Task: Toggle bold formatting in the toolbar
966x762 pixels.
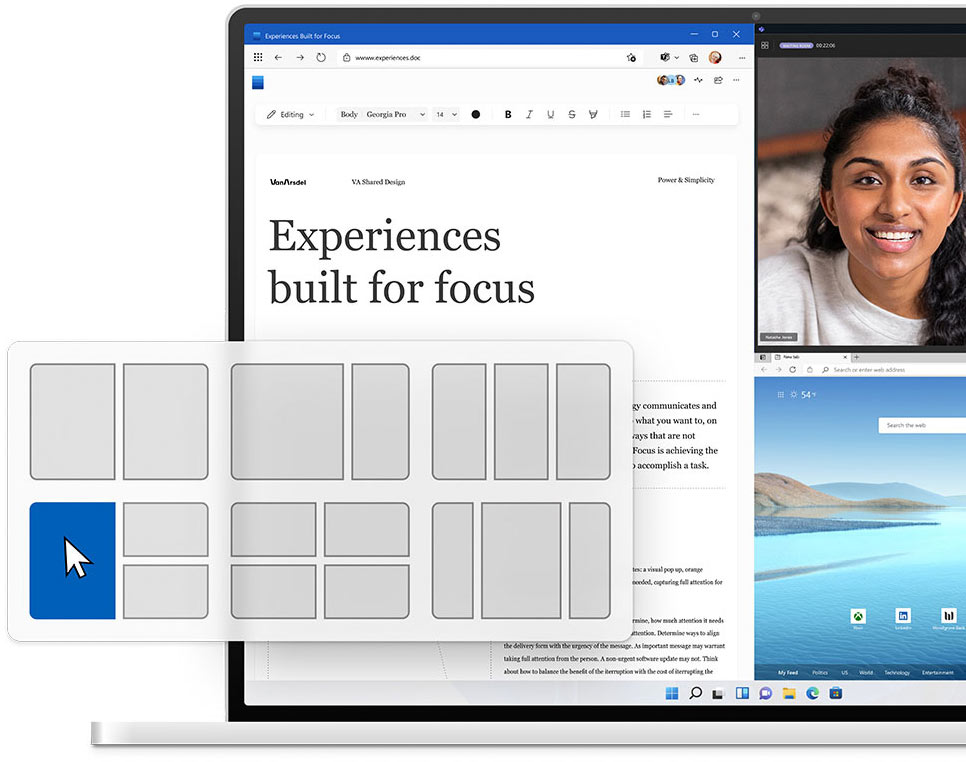Action: 508,115
